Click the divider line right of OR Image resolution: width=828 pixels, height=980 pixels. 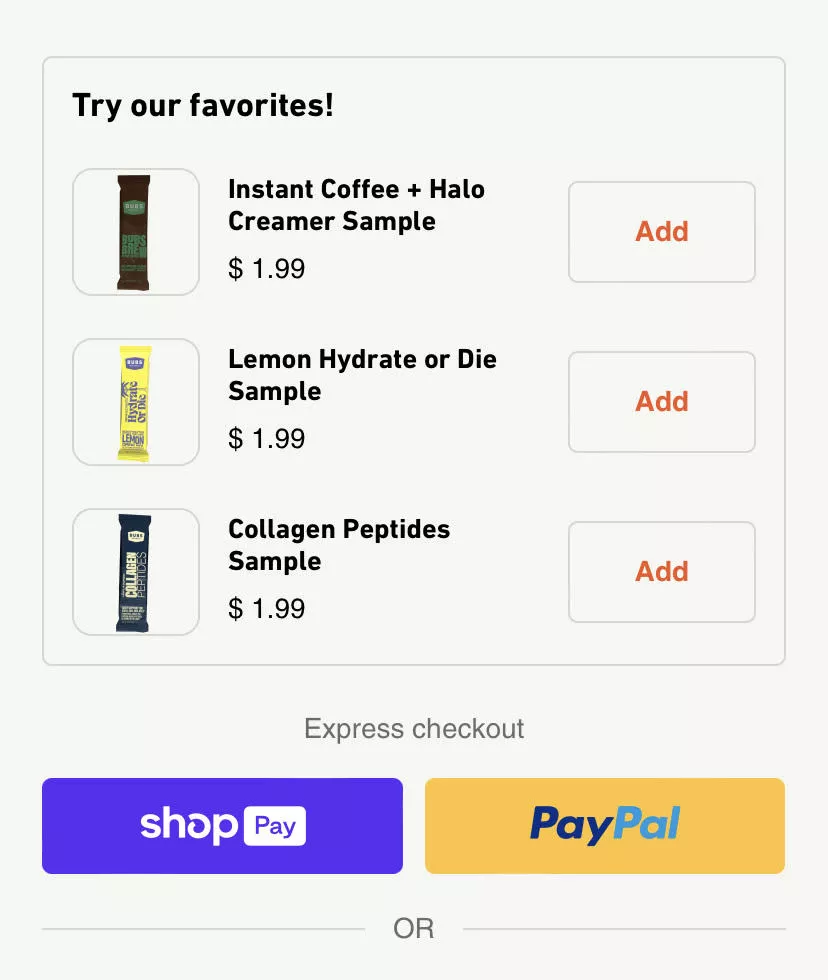624,929
